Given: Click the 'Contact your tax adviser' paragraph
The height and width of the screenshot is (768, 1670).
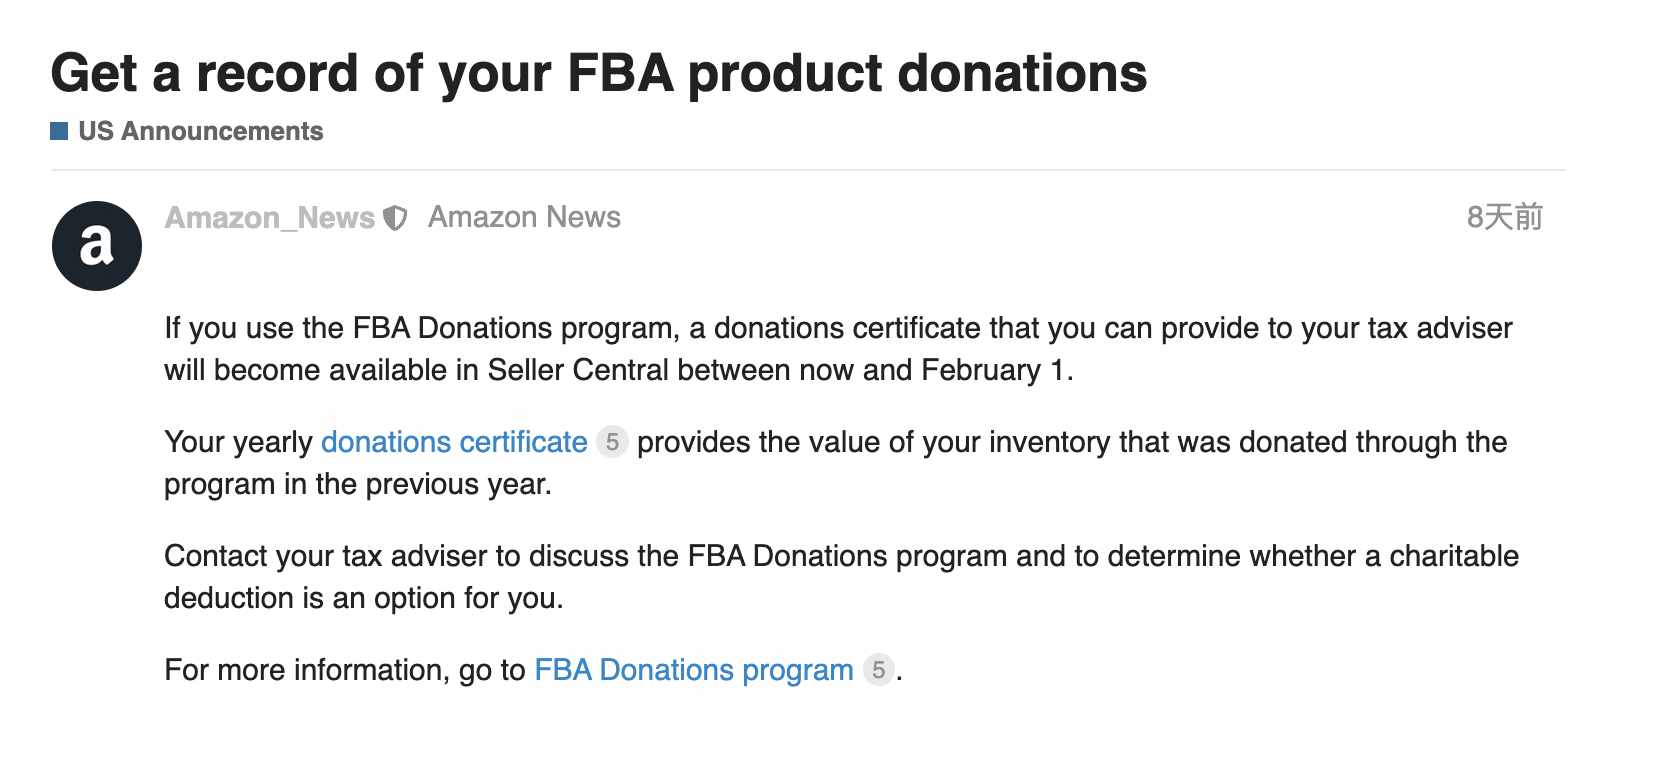Looking at the screenshot, I should (x=841, y=577).
